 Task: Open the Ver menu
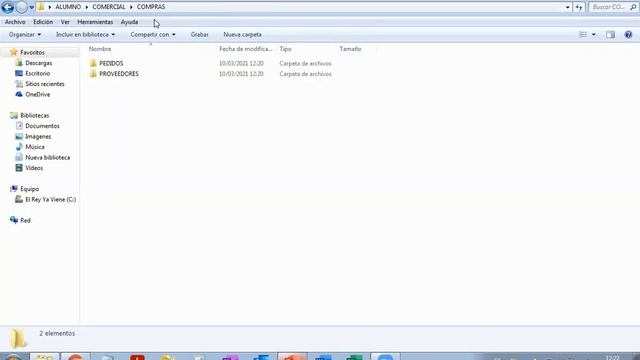pos(65,22)
